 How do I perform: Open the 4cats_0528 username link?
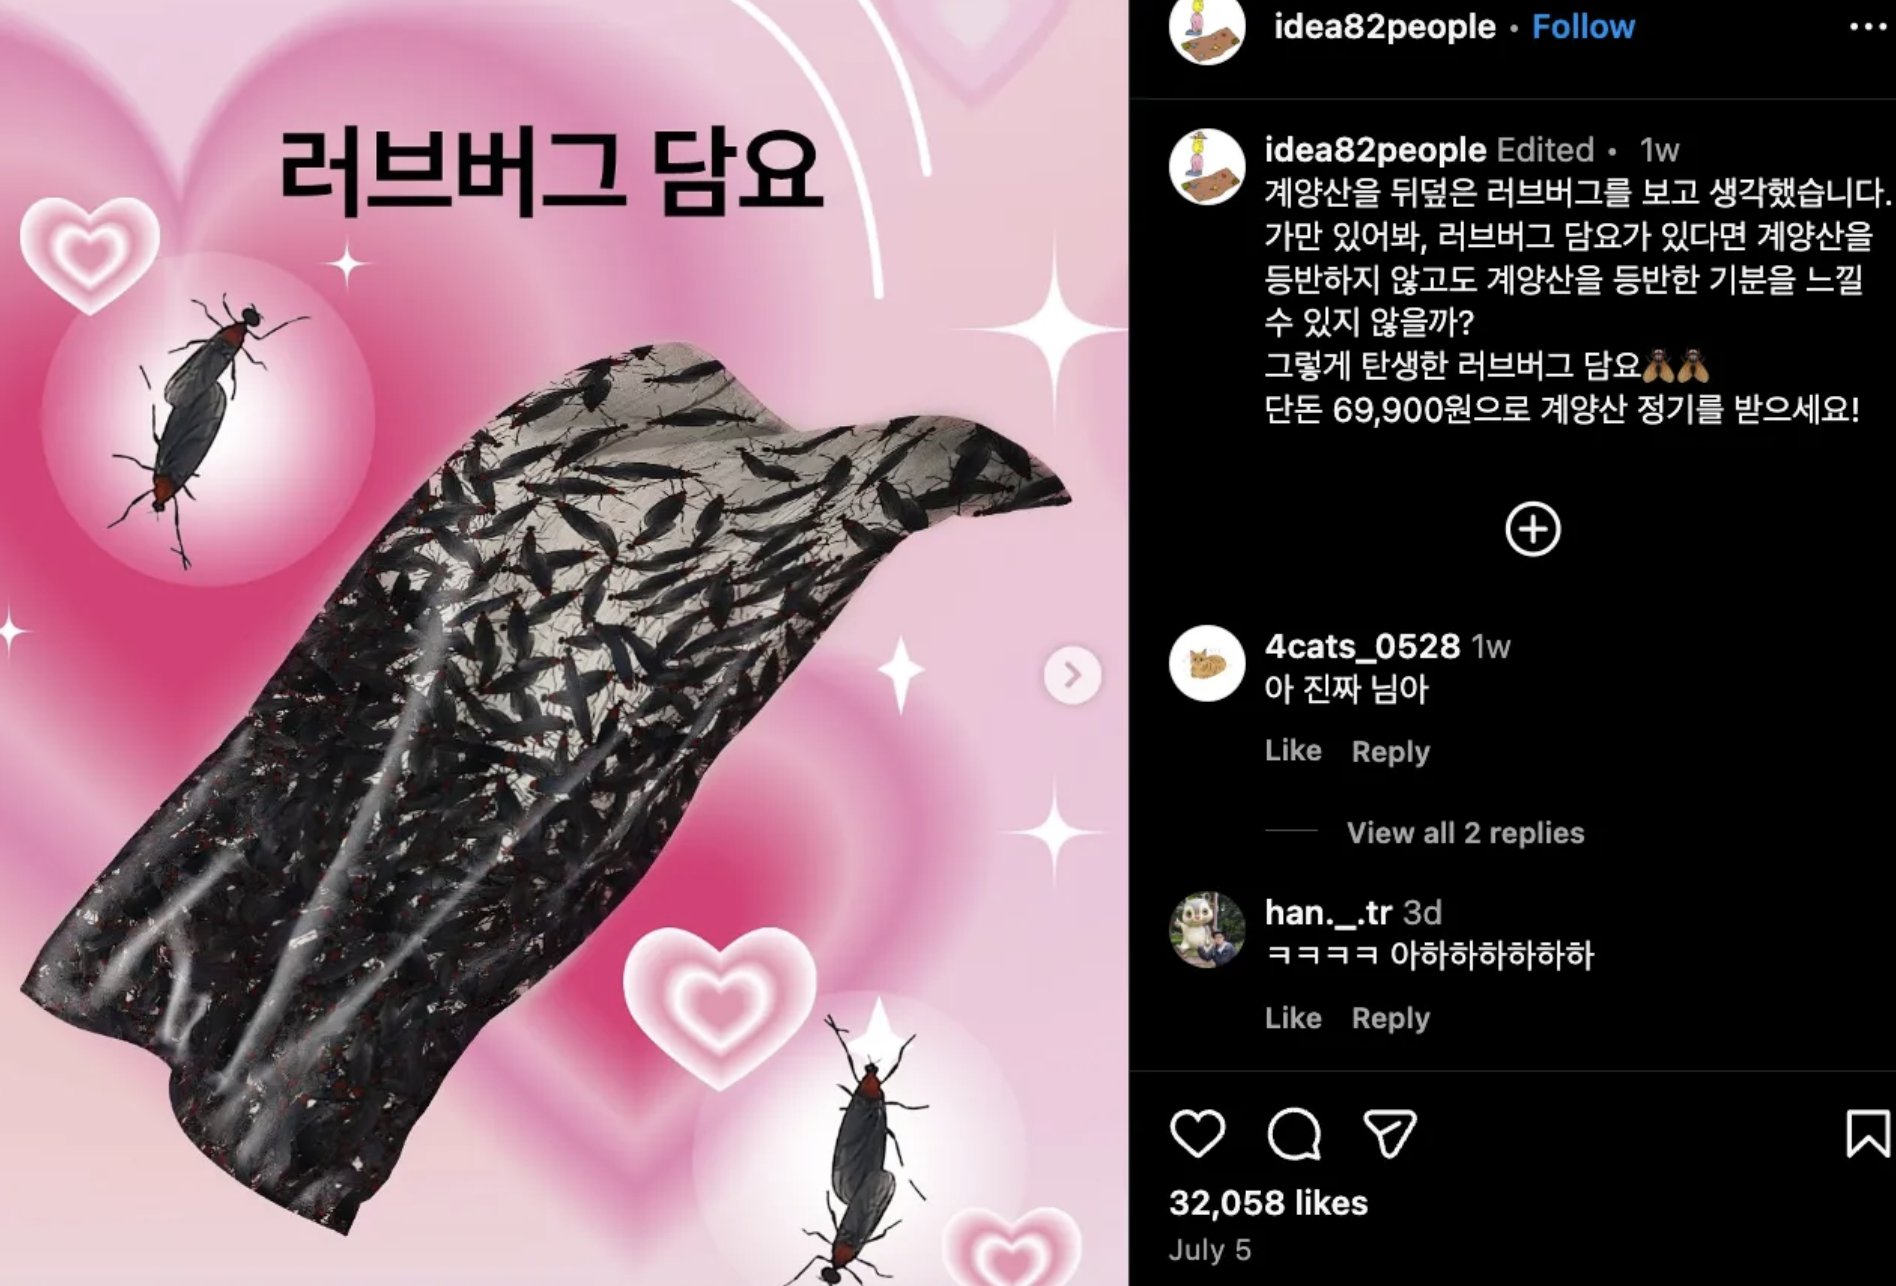(x=1362, y=646)
